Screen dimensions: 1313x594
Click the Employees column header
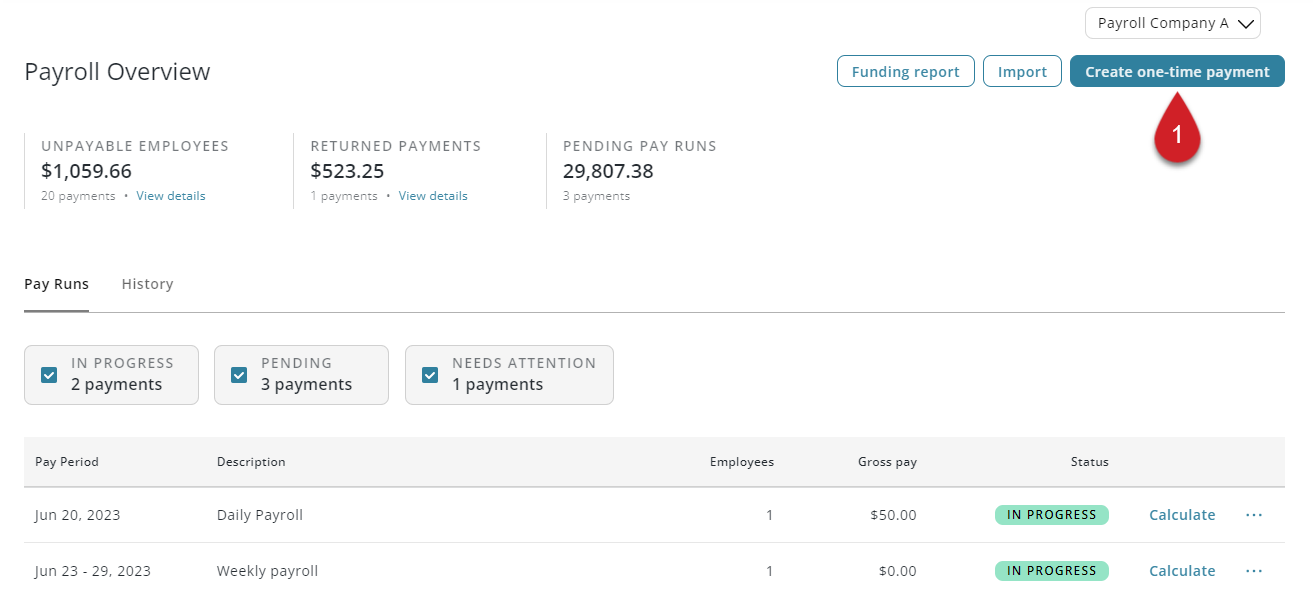click(x=741, y=462)
